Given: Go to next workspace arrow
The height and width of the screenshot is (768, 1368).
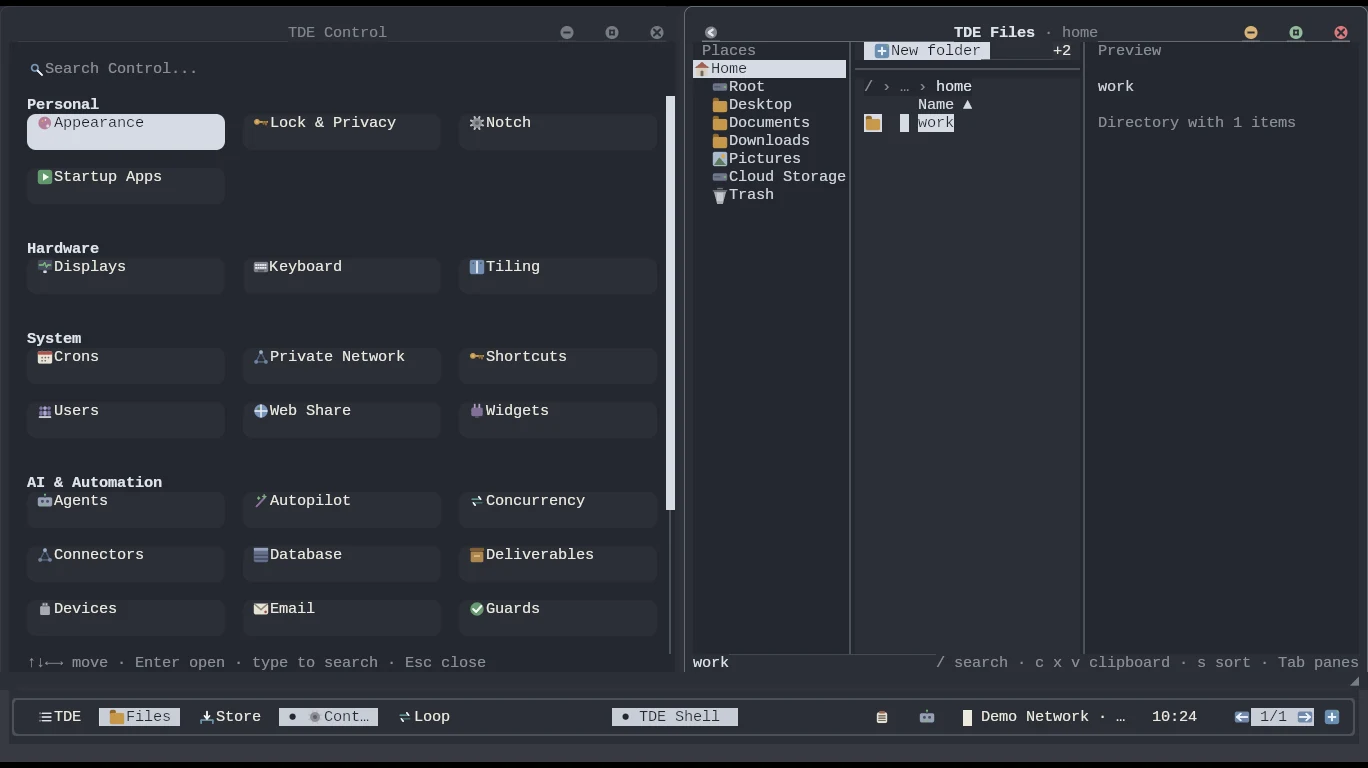Looking at the screenshot, I should (1305, 717).
